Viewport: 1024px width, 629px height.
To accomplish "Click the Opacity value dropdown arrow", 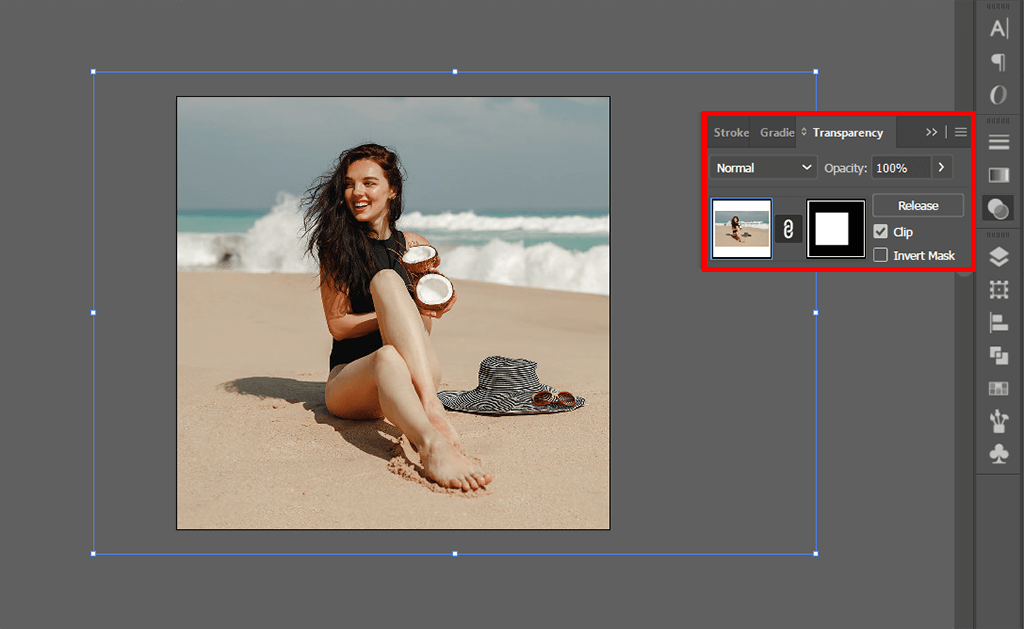I will tap(941, 167).
